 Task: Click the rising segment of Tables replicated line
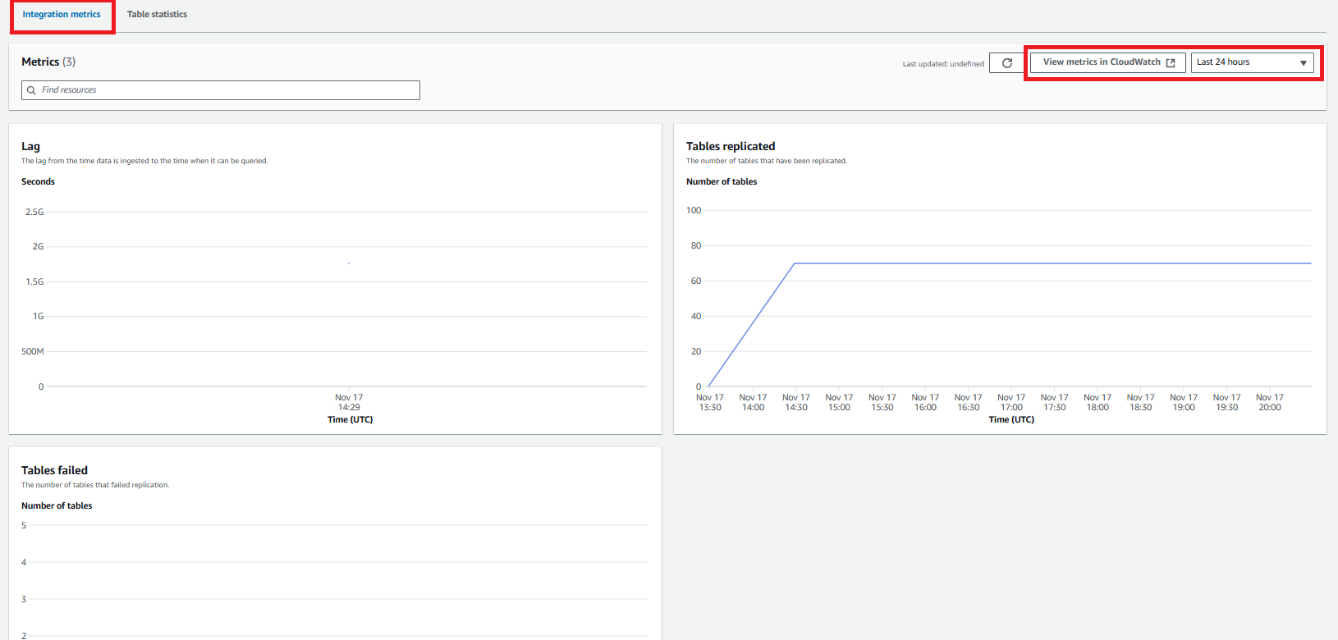coord(751,325)
